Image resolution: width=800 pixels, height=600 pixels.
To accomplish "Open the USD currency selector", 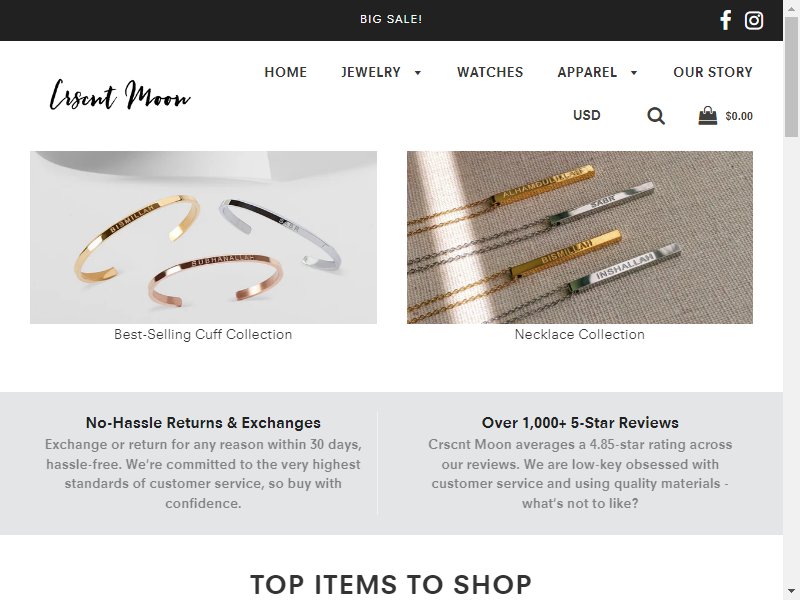I will coord(587,115).
